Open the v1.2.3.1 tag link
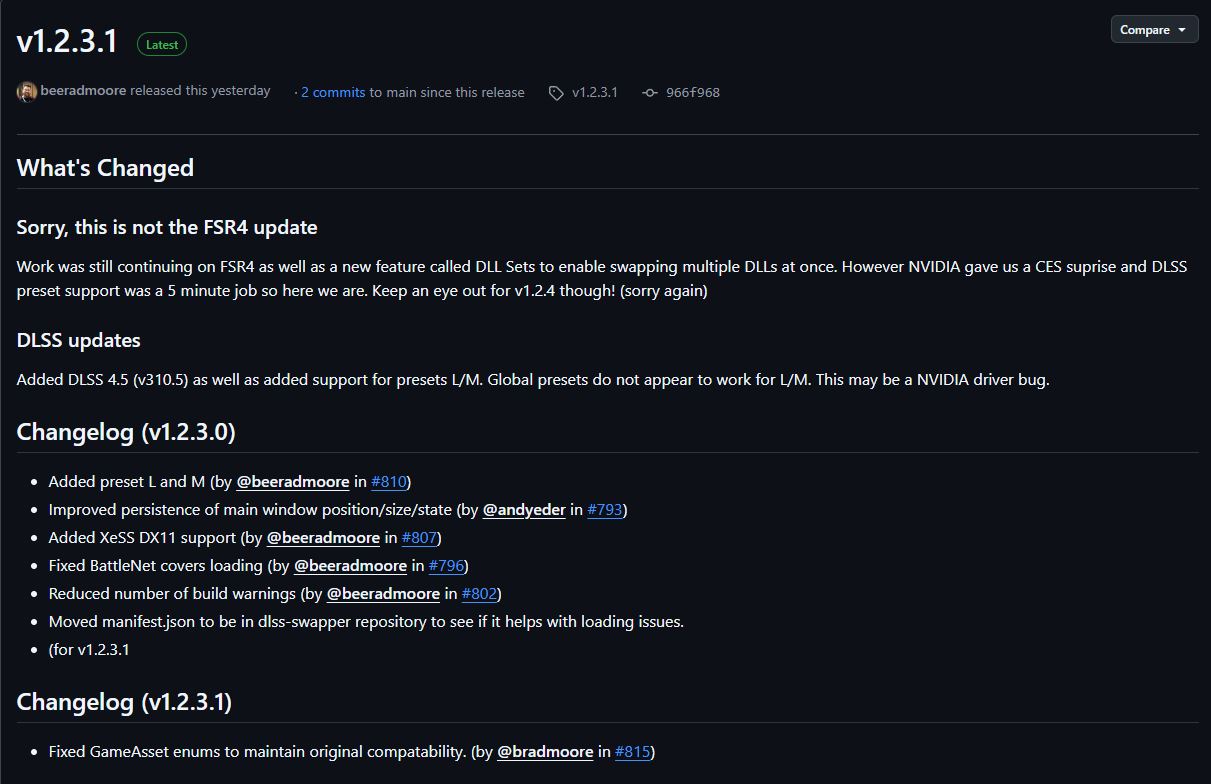Screen dimensions: 1211x784 [x=594, y=92]
